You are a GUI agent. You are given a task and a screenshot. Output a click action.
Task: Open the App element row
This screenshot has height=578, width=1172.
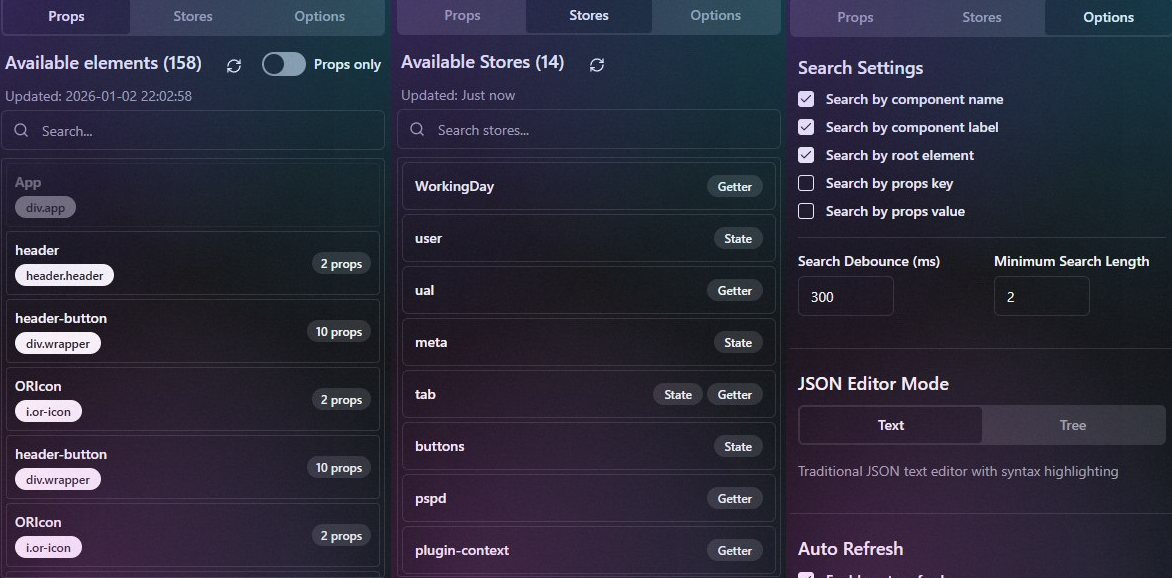[x=193, y=195]
